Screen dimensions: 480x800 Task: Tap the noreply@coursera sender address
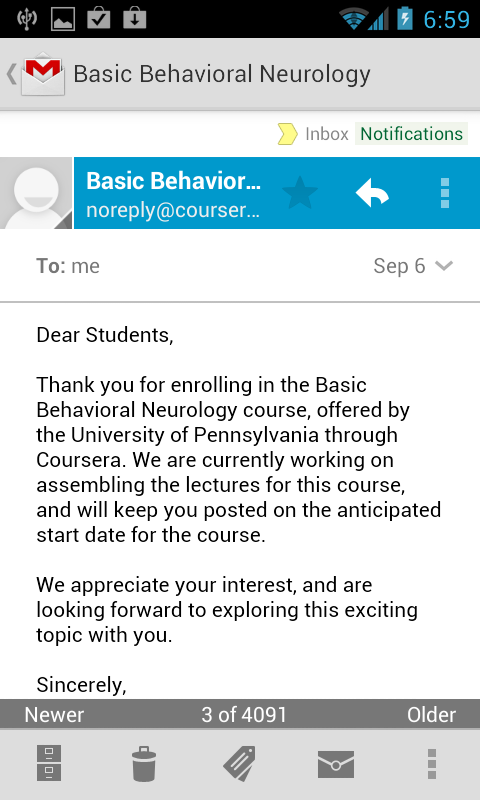pos(173,210)
